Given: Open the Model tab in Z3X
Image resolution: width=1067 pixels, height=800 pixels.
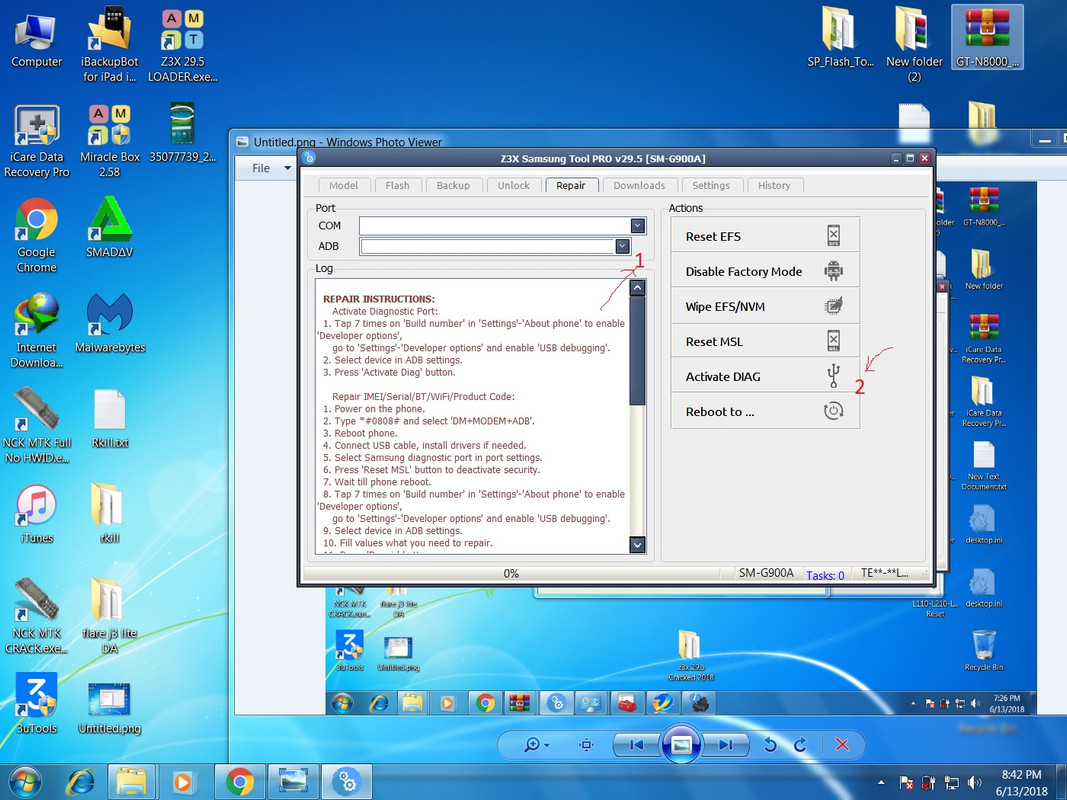Looking at the screenshot, I should pyautogui.click(x=344, y=186).
